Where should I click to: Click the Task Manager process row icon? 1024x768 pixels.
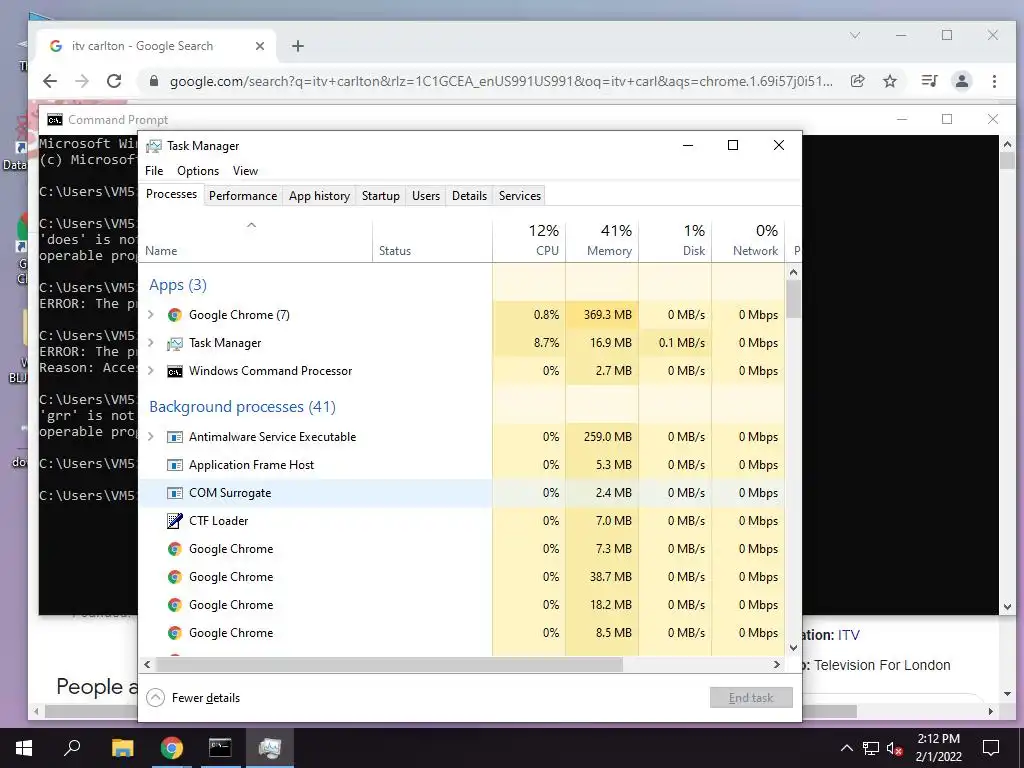174,343
